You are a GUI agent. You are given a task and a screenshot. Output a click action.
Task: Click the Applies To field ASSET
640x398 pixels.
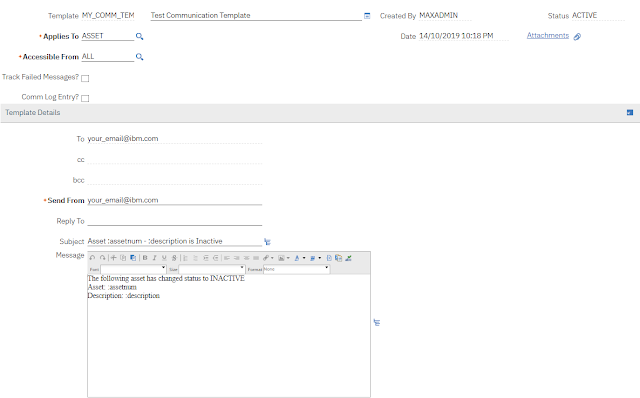pyautogui.click(x=108, y=36)
